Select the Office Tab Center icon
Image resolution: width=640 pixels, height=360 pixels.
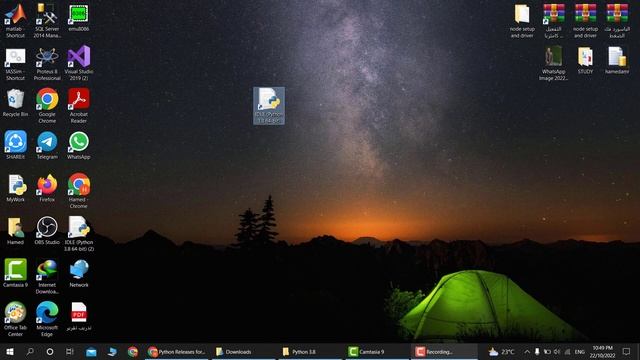tap(16, 319)
